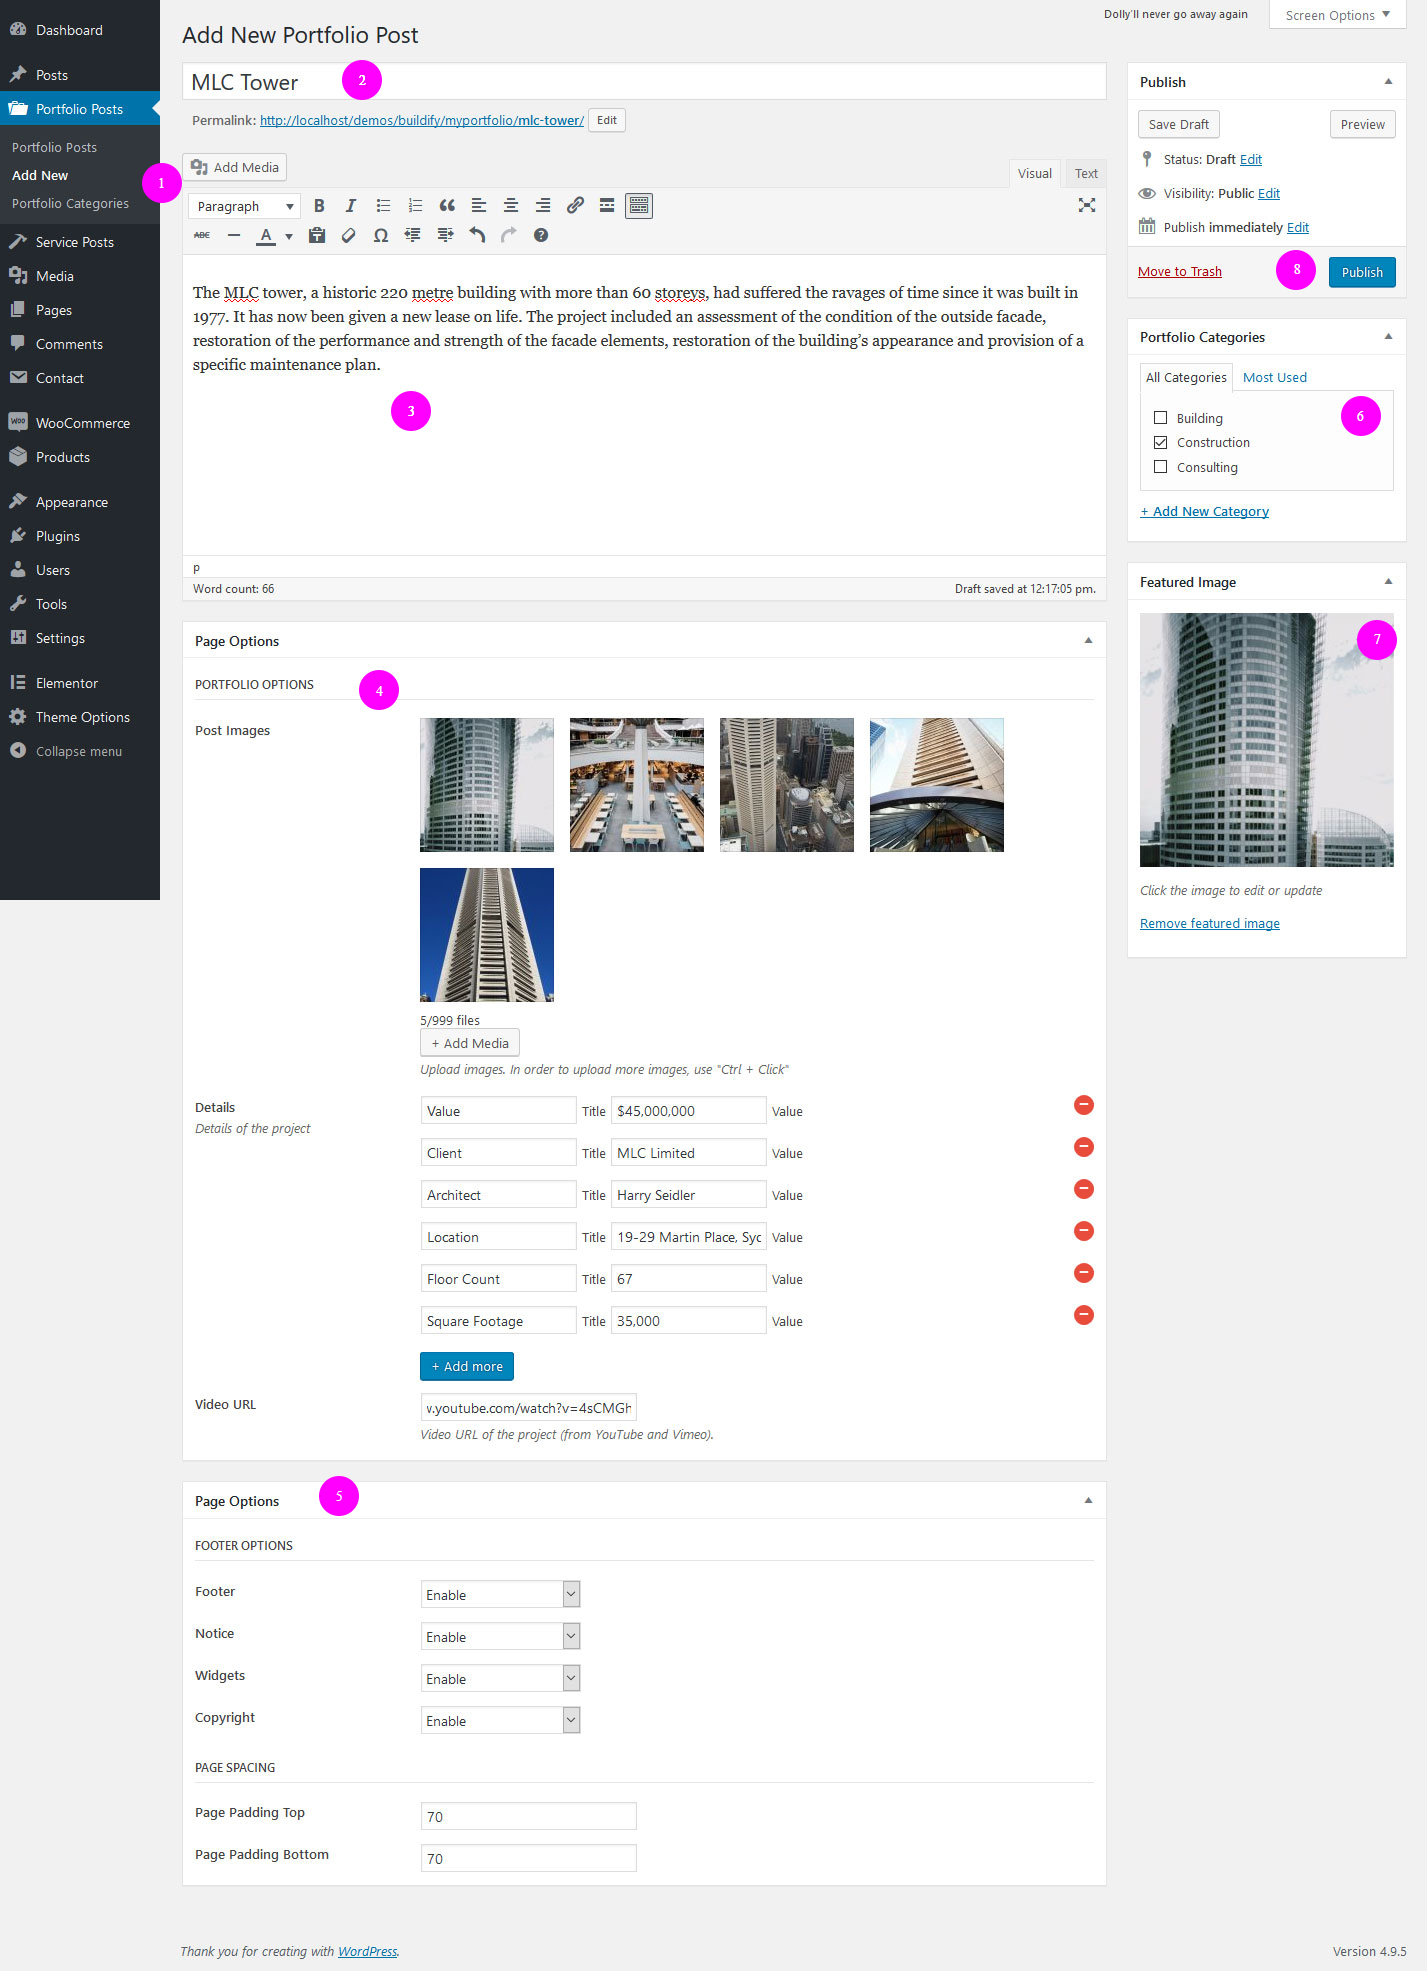Uncheck the Construction category
This screenshot has height=1971, width=1427.
pos(1160,442)
